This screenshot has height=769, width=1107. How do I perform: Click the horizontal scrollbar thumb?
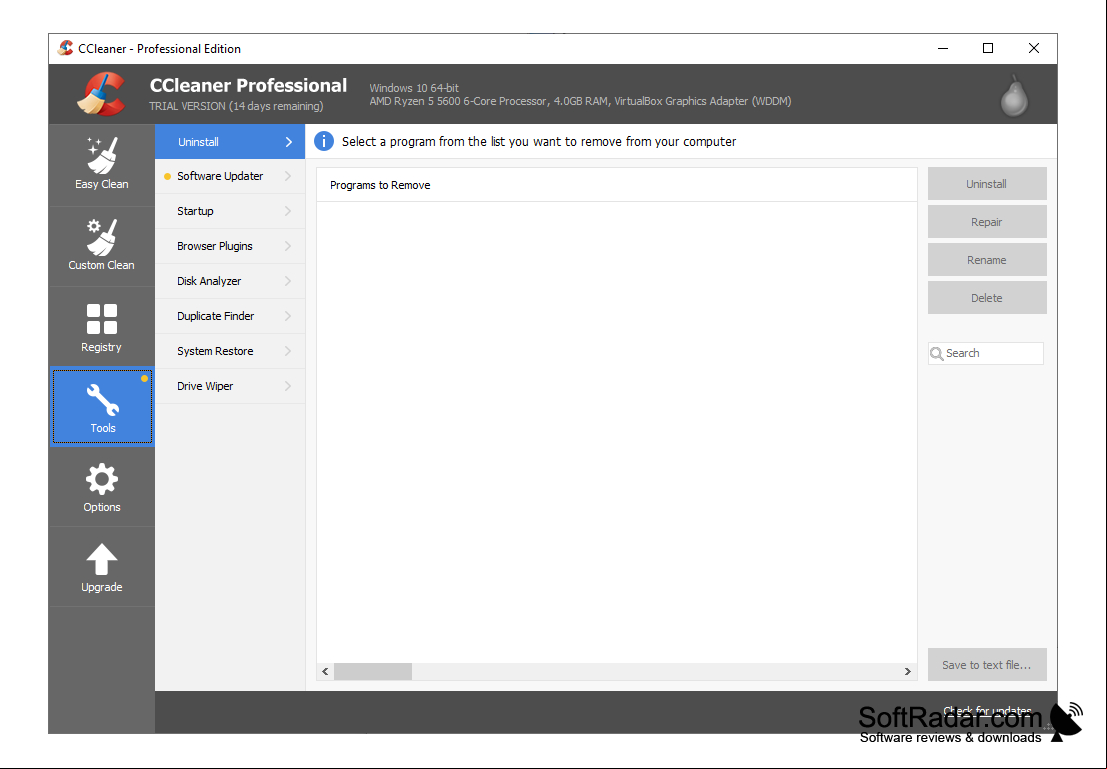pos(373,672)
